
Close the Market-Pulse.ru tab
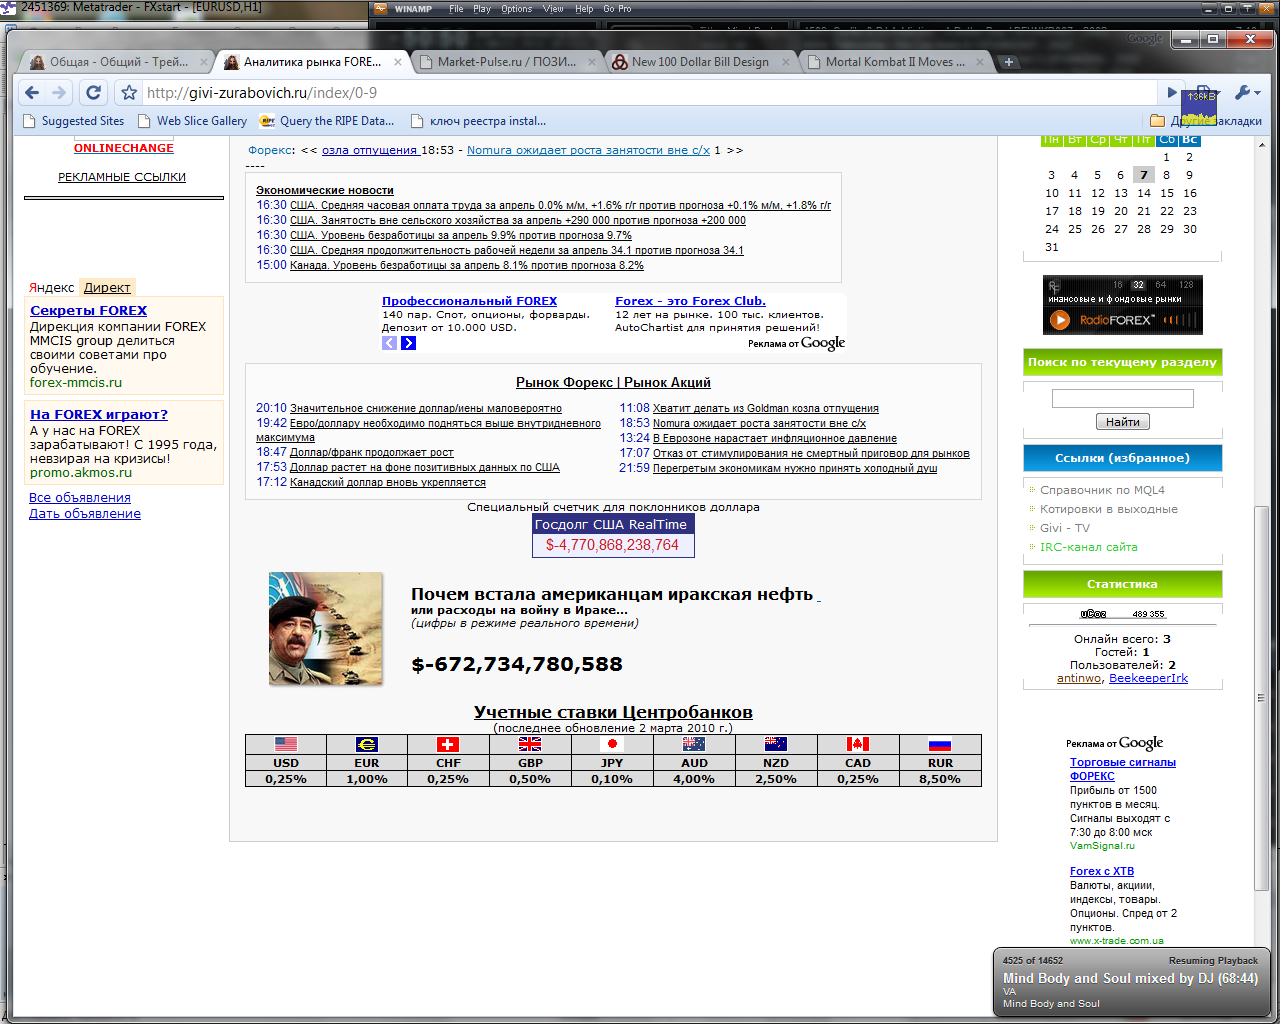pyautogui.click(x=592, y=62)
